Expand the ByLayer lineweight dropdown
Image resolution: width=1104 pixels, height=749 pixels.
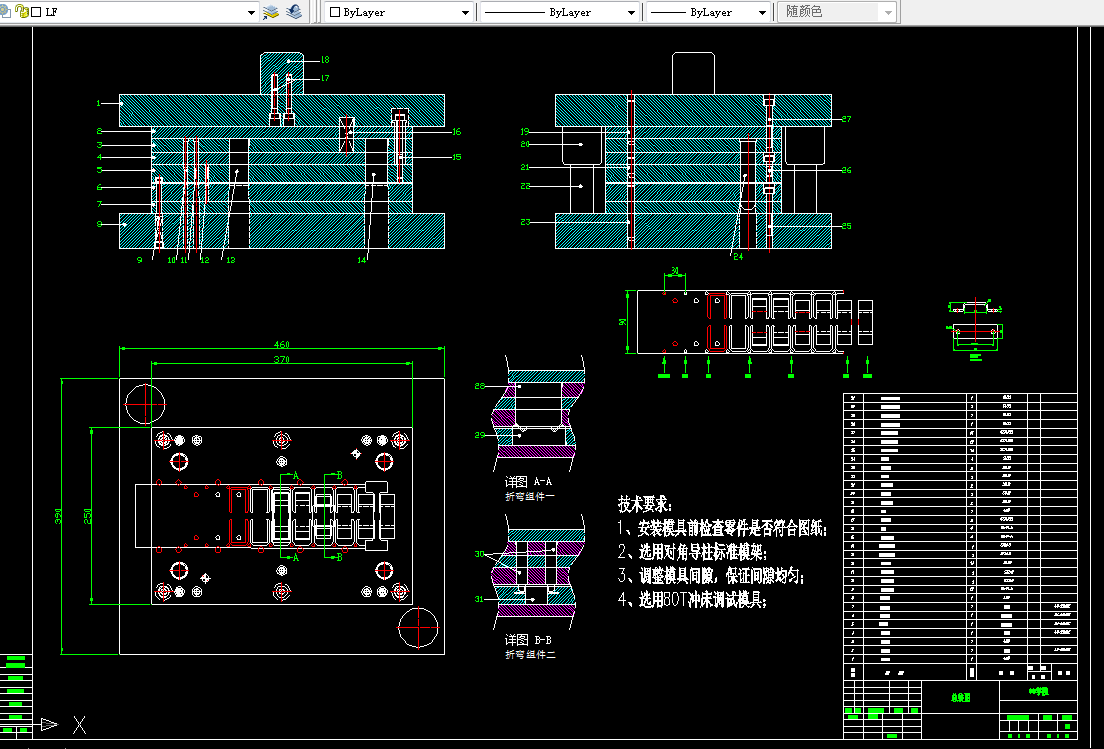coord(762,12)
